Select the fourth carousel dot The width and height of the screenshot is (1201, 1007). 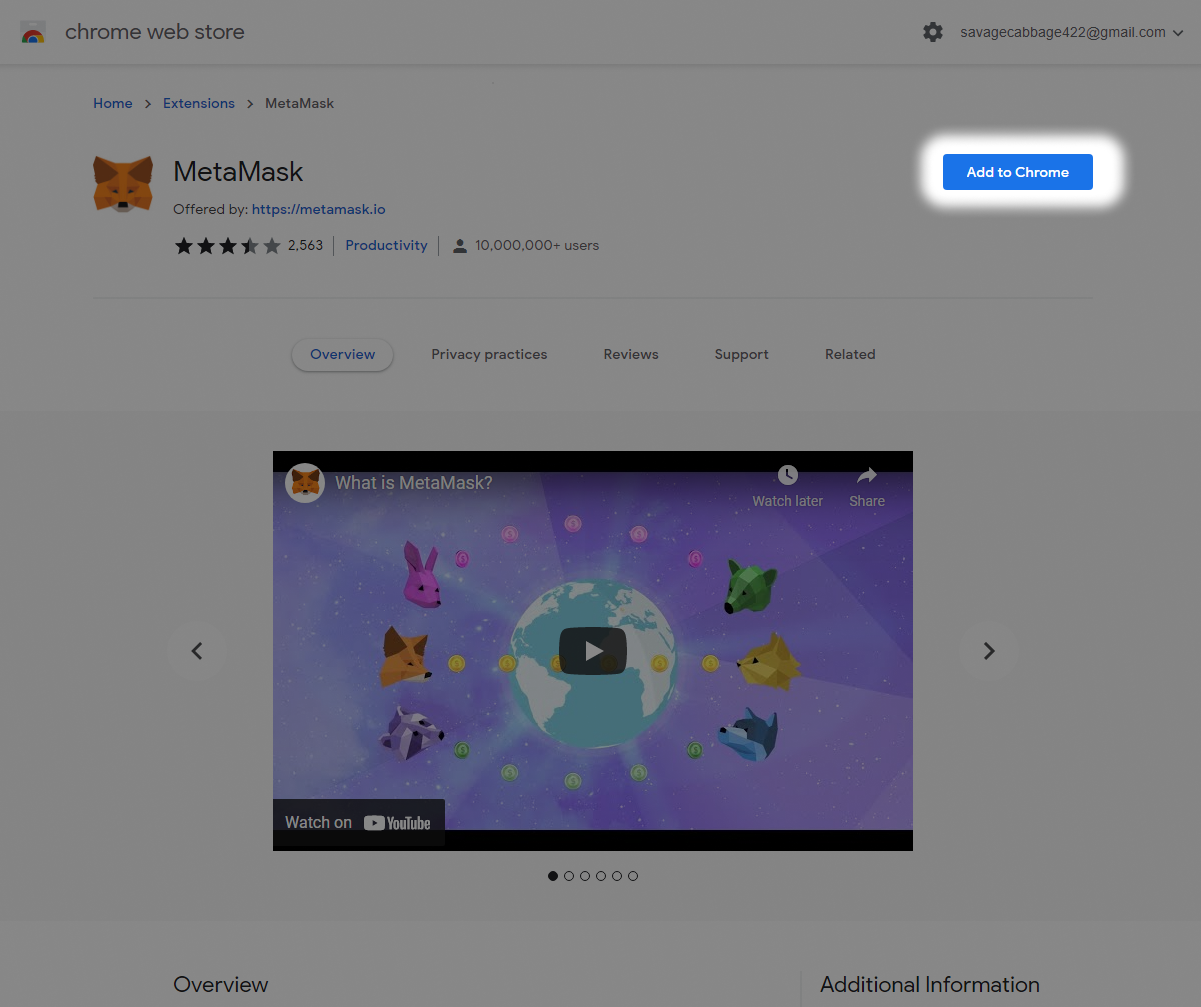(x=601, y=876)
